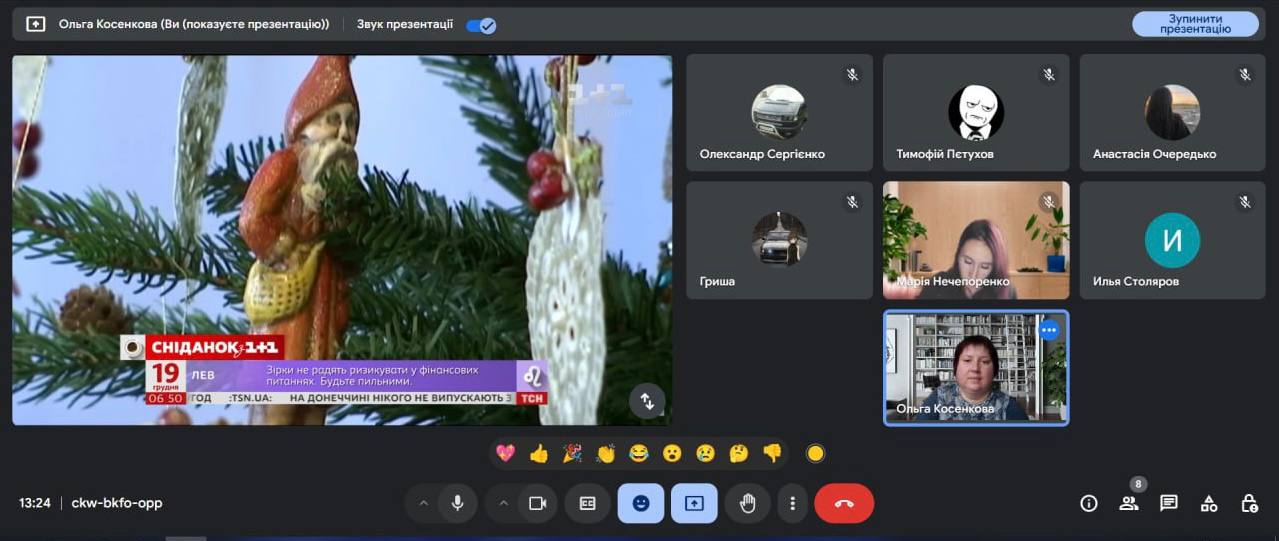Raise your hand in the meeting
The image size is (1279, 541).
coord(747,503)
